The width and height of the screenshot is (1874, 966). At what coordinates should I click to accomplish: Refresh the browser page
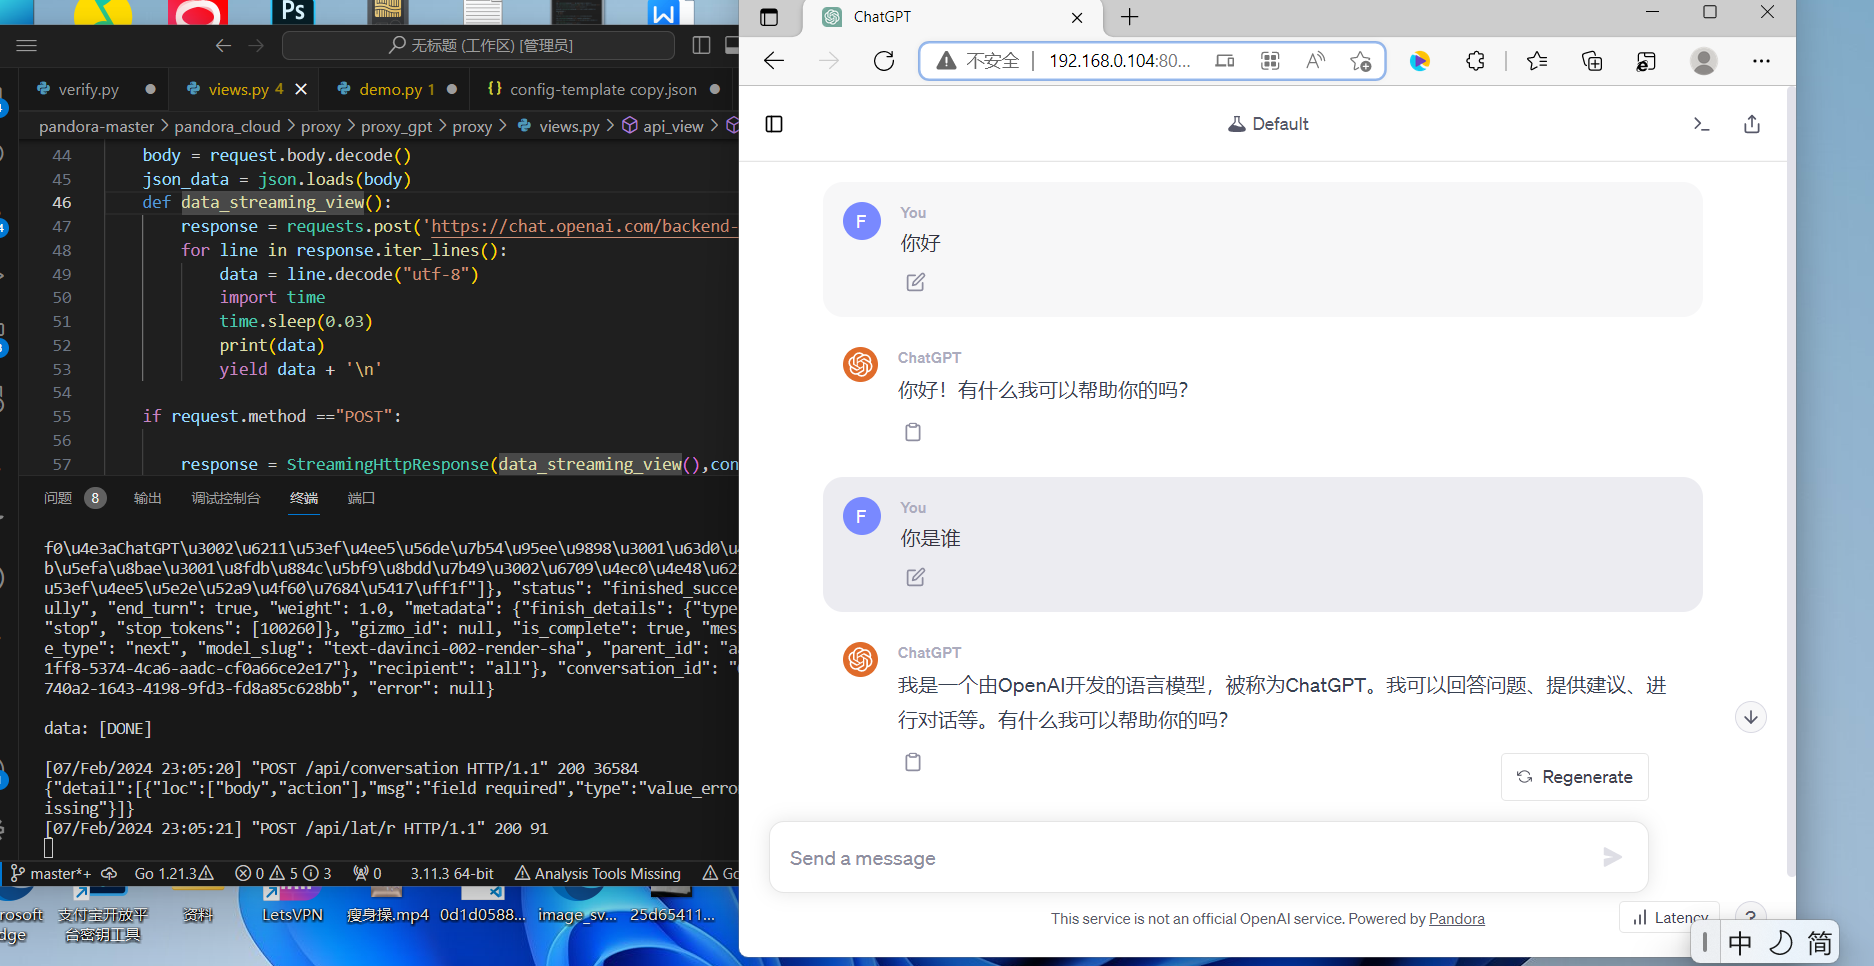[884, 61]
